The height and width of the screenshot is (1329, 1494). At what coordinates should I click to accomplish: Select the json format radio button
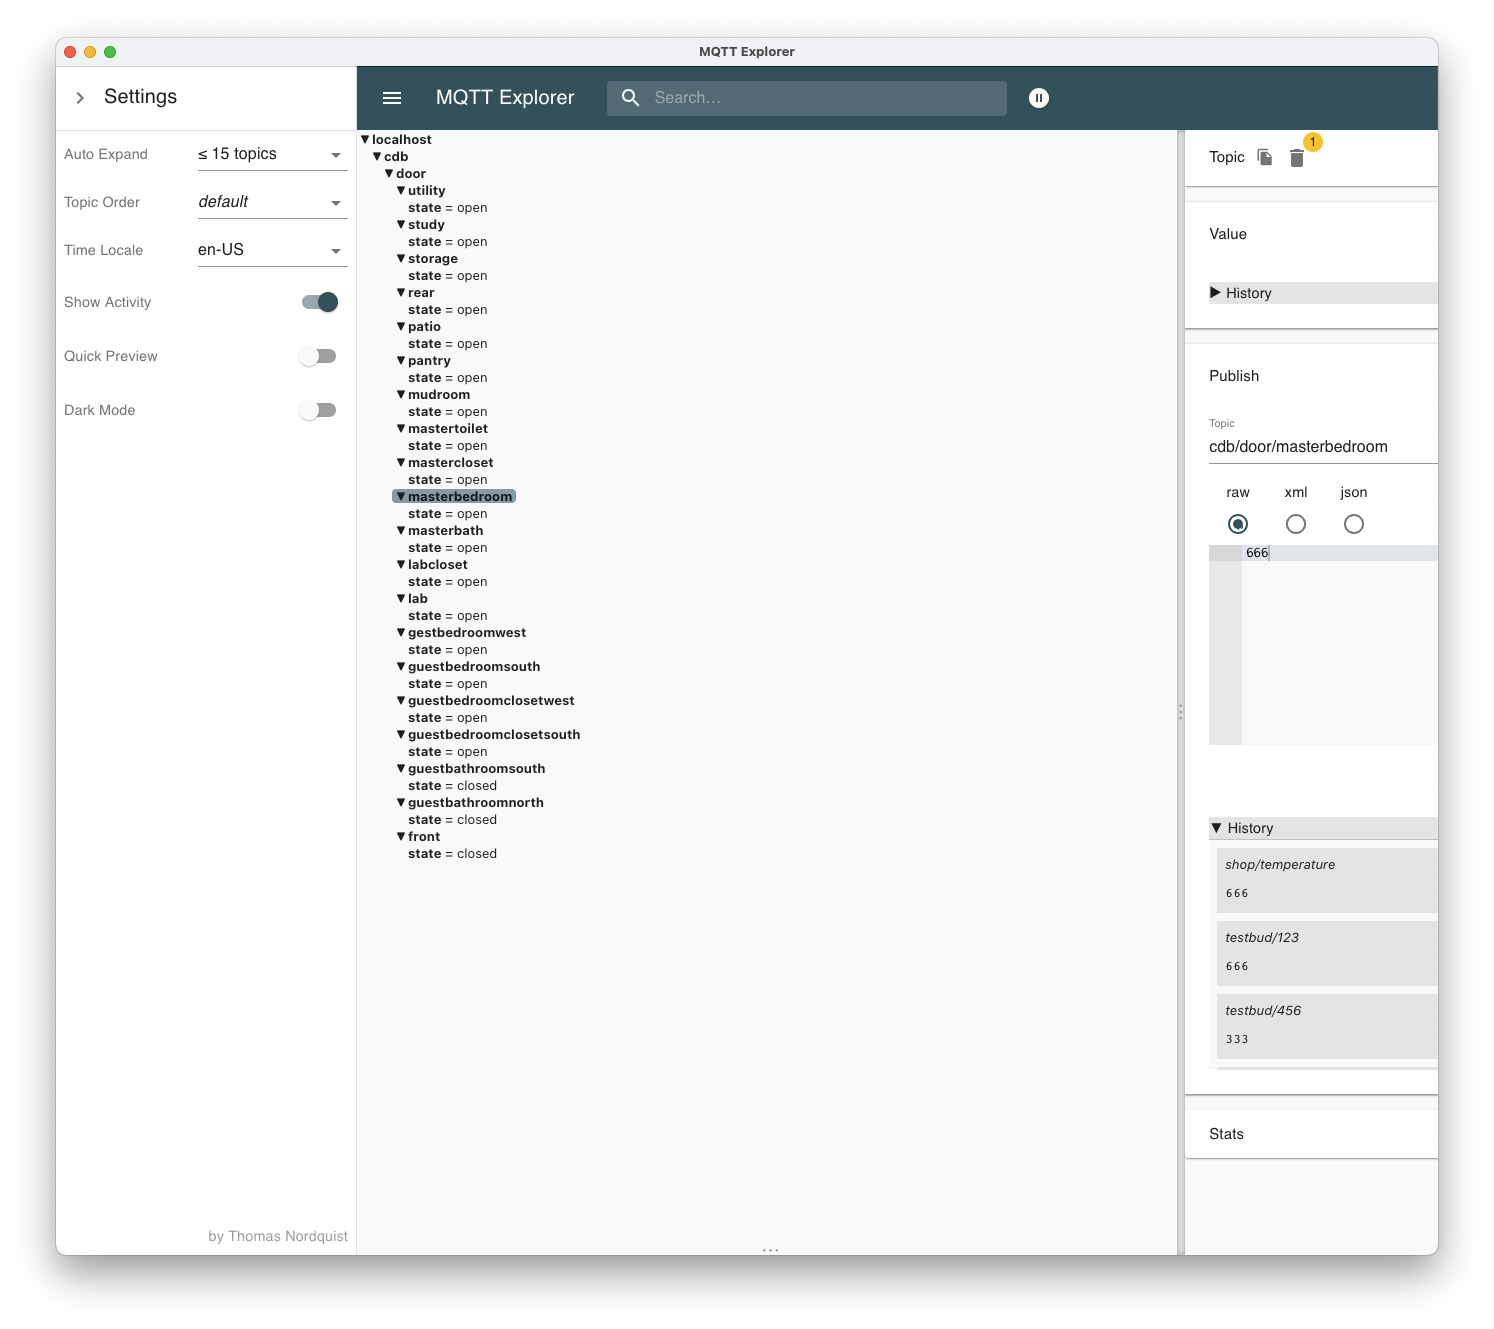[1354, 524]
